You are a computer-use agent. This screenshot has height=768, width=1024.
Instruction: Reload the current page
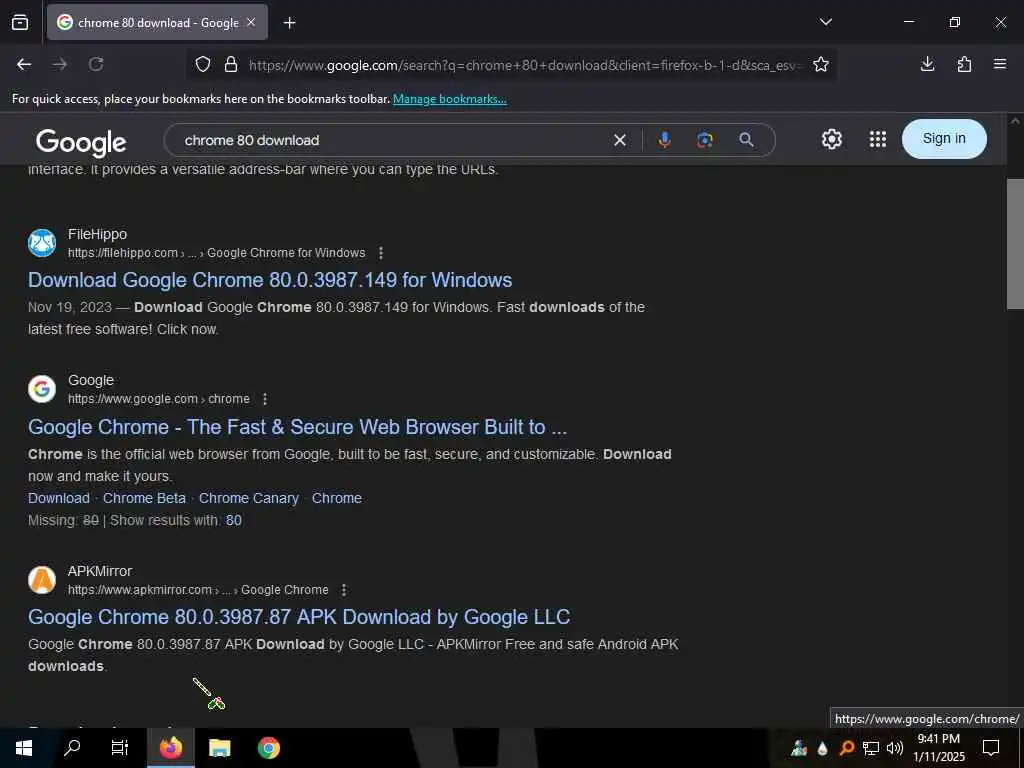coord(96,64)
